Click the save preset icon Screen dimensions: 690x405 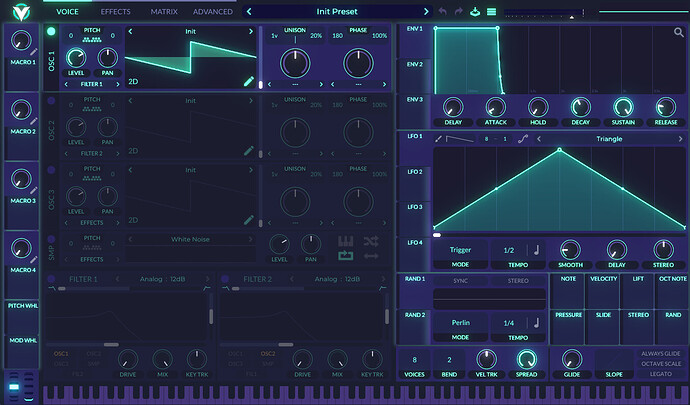click(x=474, y=11)
